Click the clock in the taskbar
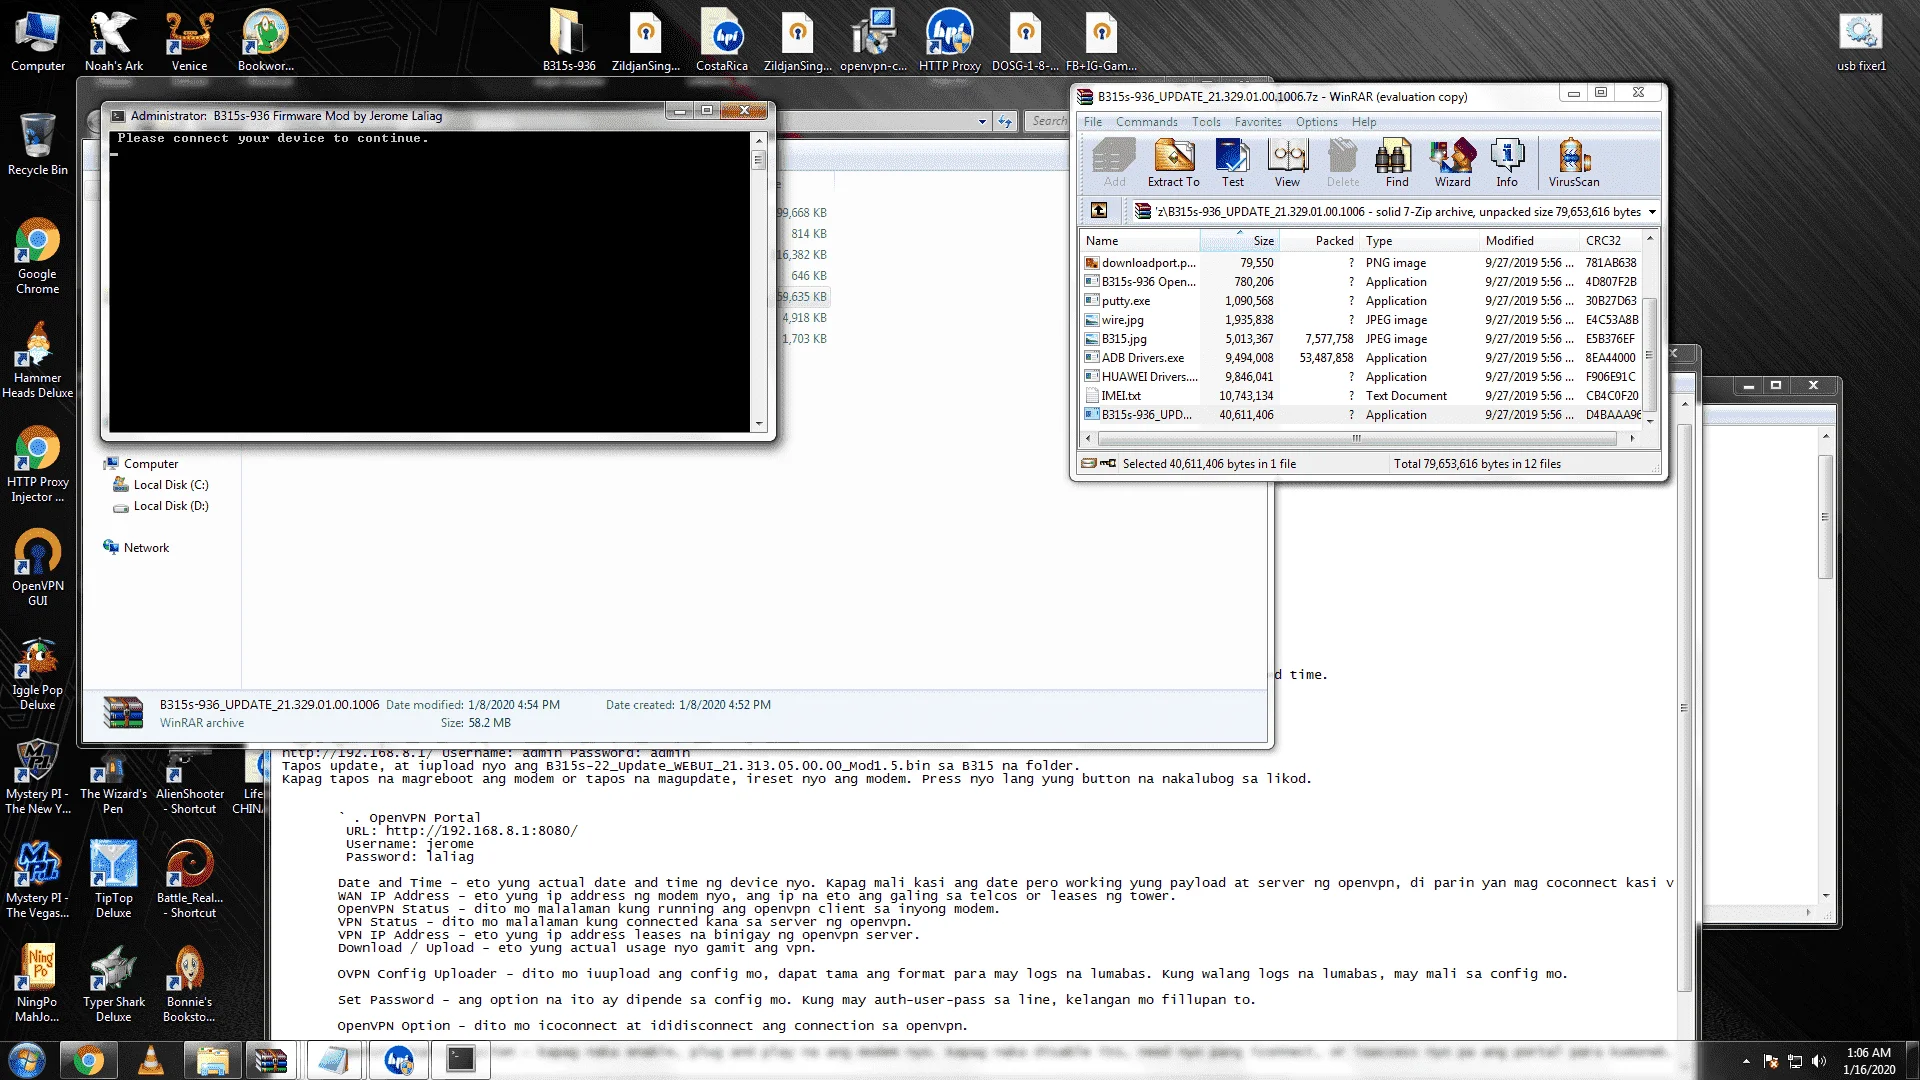The image size is (1920, 1080). click(x=1868, y=1060)
